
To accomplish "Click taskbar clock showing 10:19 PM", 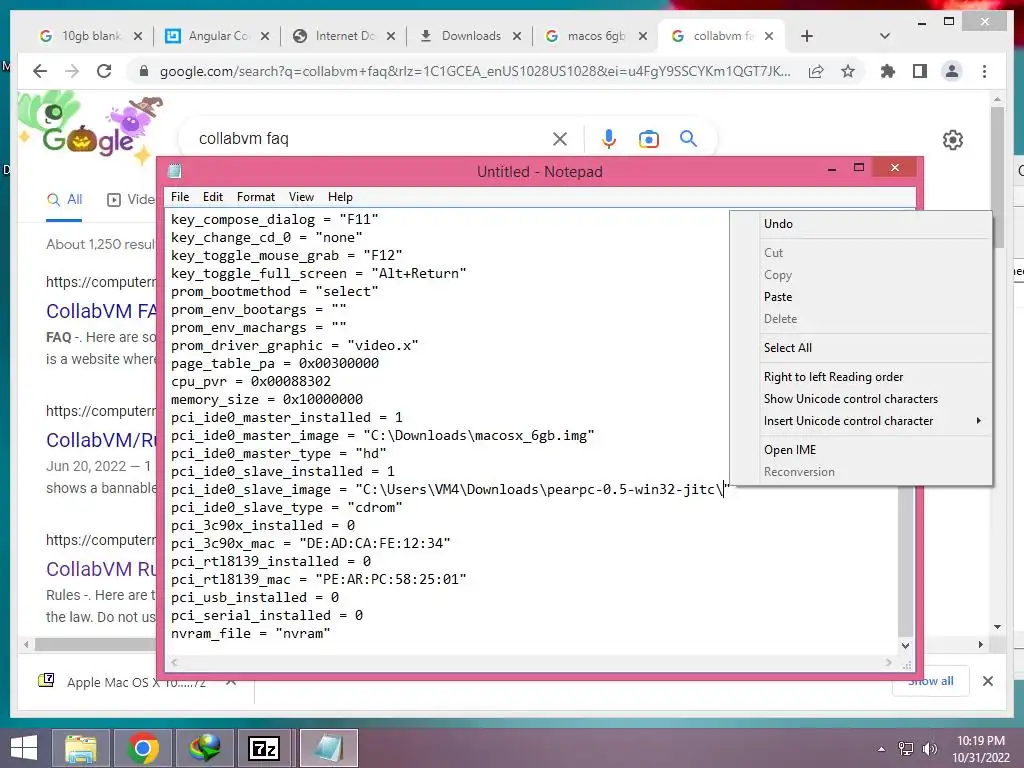I will [x=980, y=748].
